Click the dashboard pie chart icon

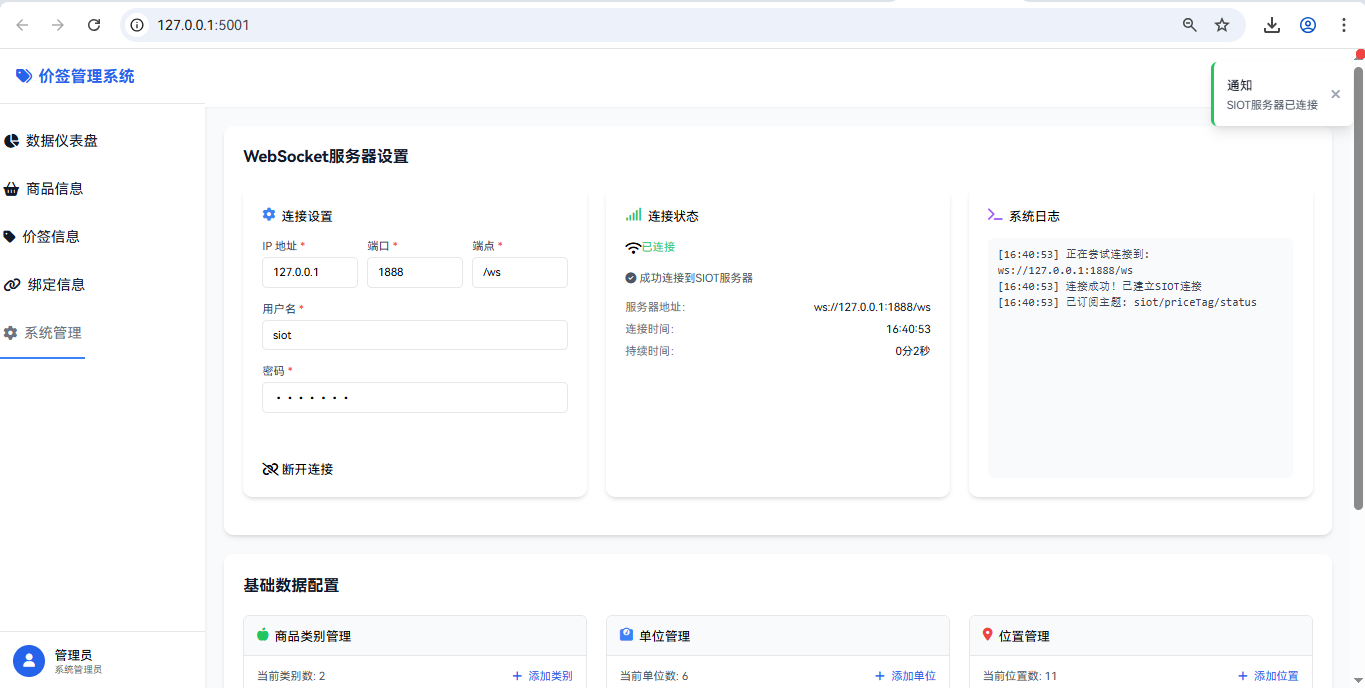(x=11, y=141)
